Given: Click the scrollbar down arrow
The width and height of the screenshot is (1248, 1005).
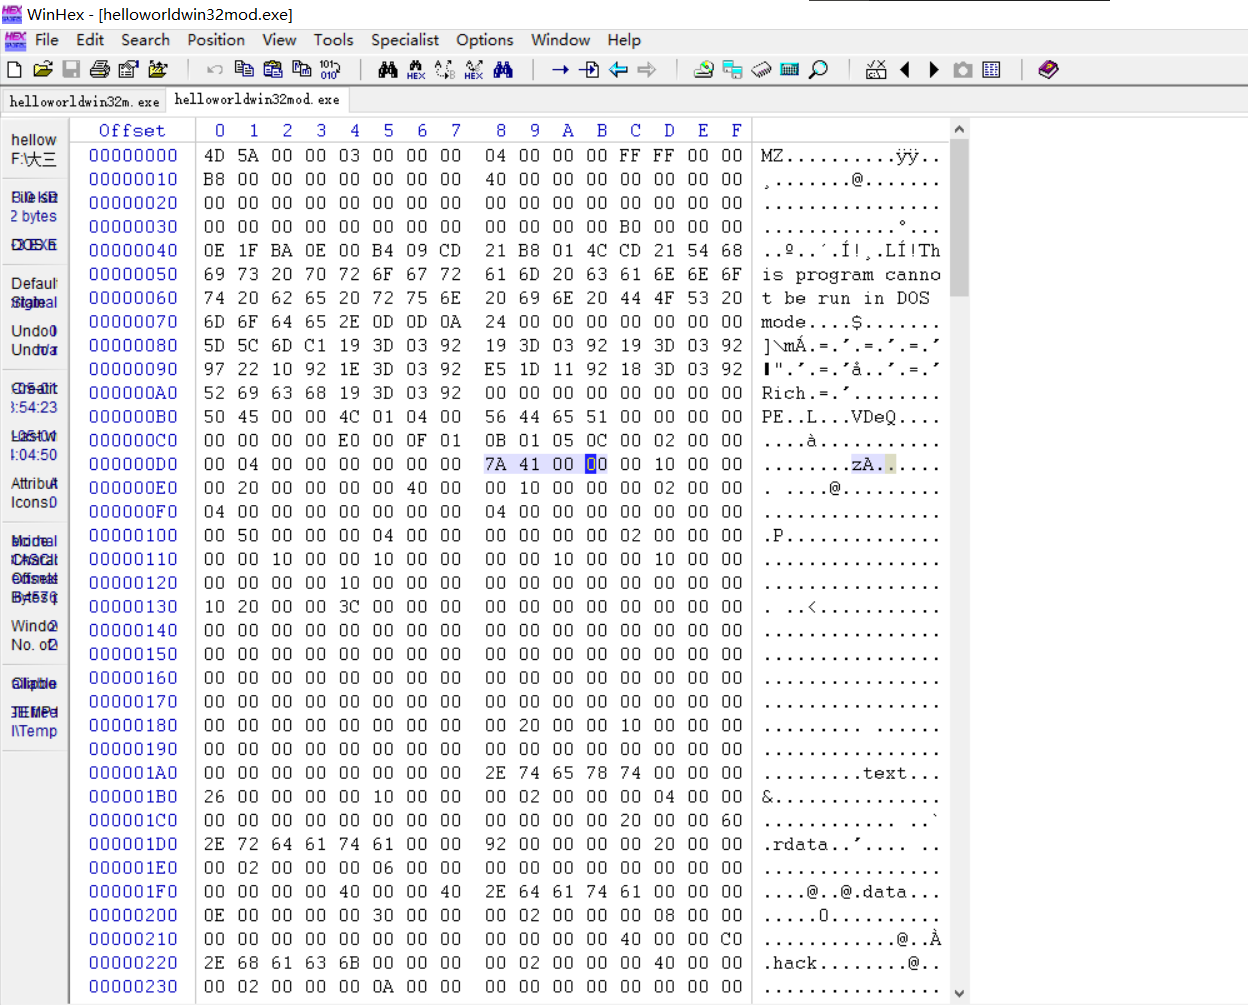Looking at the screenshot, I should click(x=959, y=994).
